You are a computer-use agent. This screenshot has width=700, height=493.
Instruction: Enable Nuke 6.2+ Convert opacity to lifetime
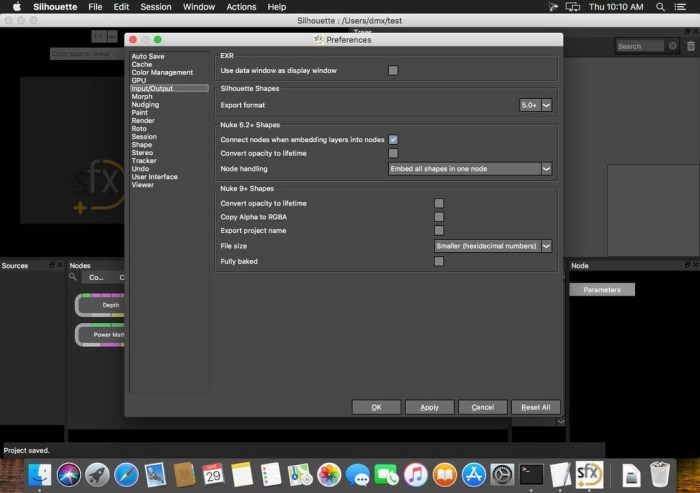tap(393, 153)
